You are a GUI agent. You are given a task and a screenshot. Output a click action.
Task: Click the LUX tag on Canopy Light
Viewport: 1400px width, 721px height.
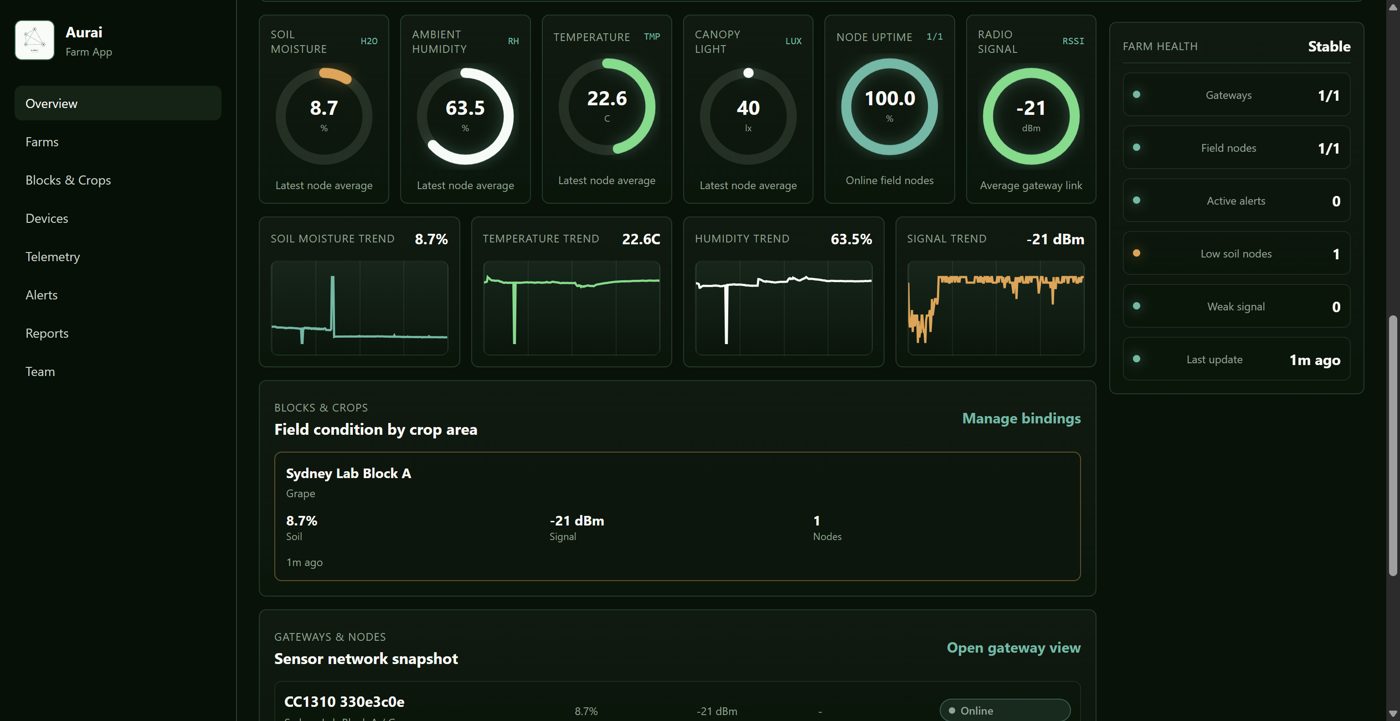tap(793, 41)
